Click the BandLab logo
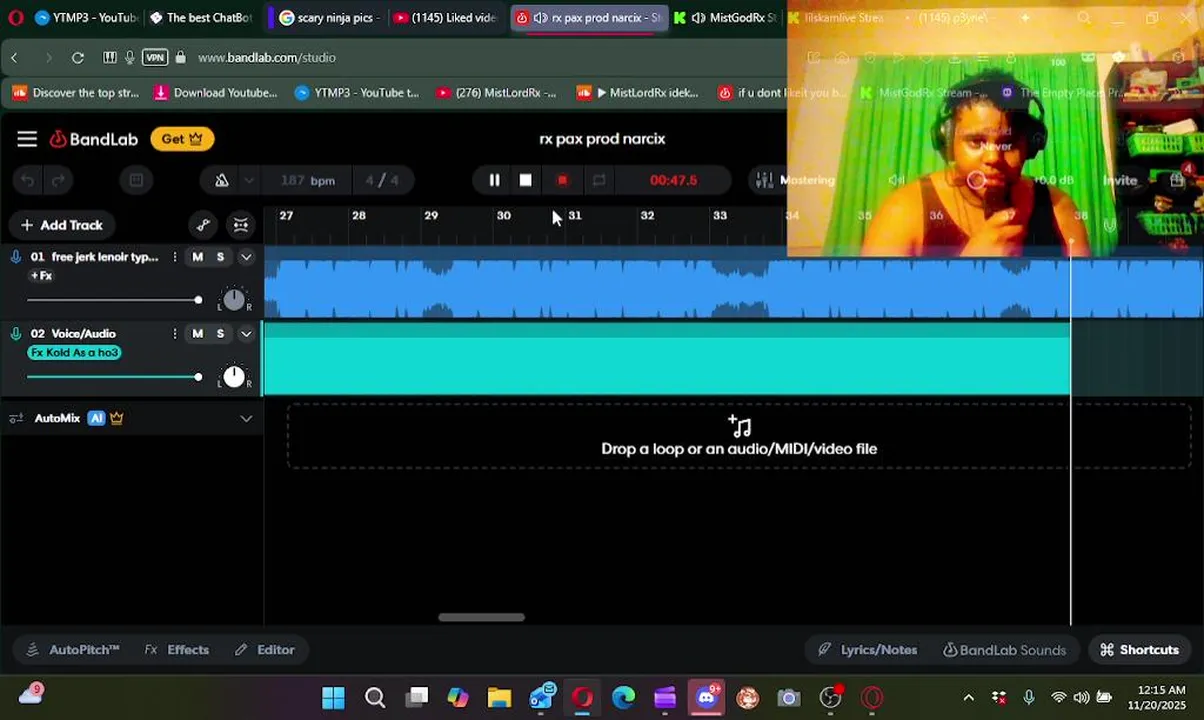 (94, 139)
